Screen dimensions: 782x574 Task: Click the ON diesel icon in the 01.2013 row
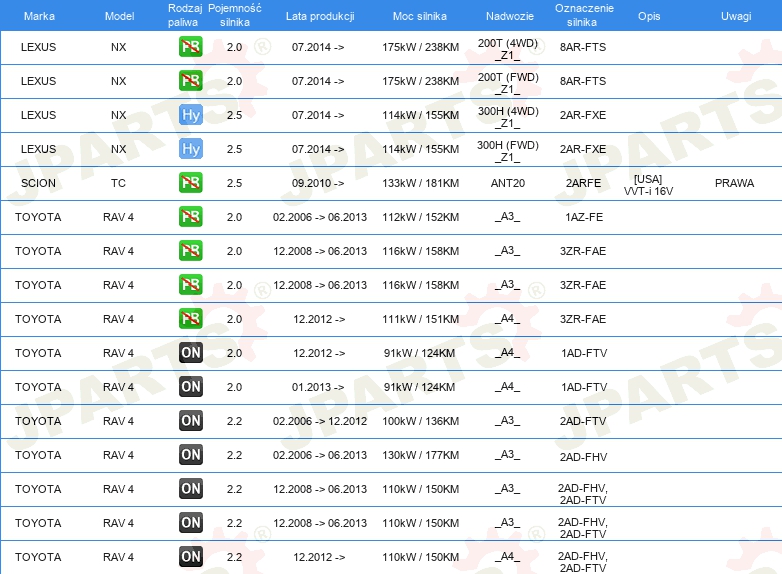tap(191, 386)
